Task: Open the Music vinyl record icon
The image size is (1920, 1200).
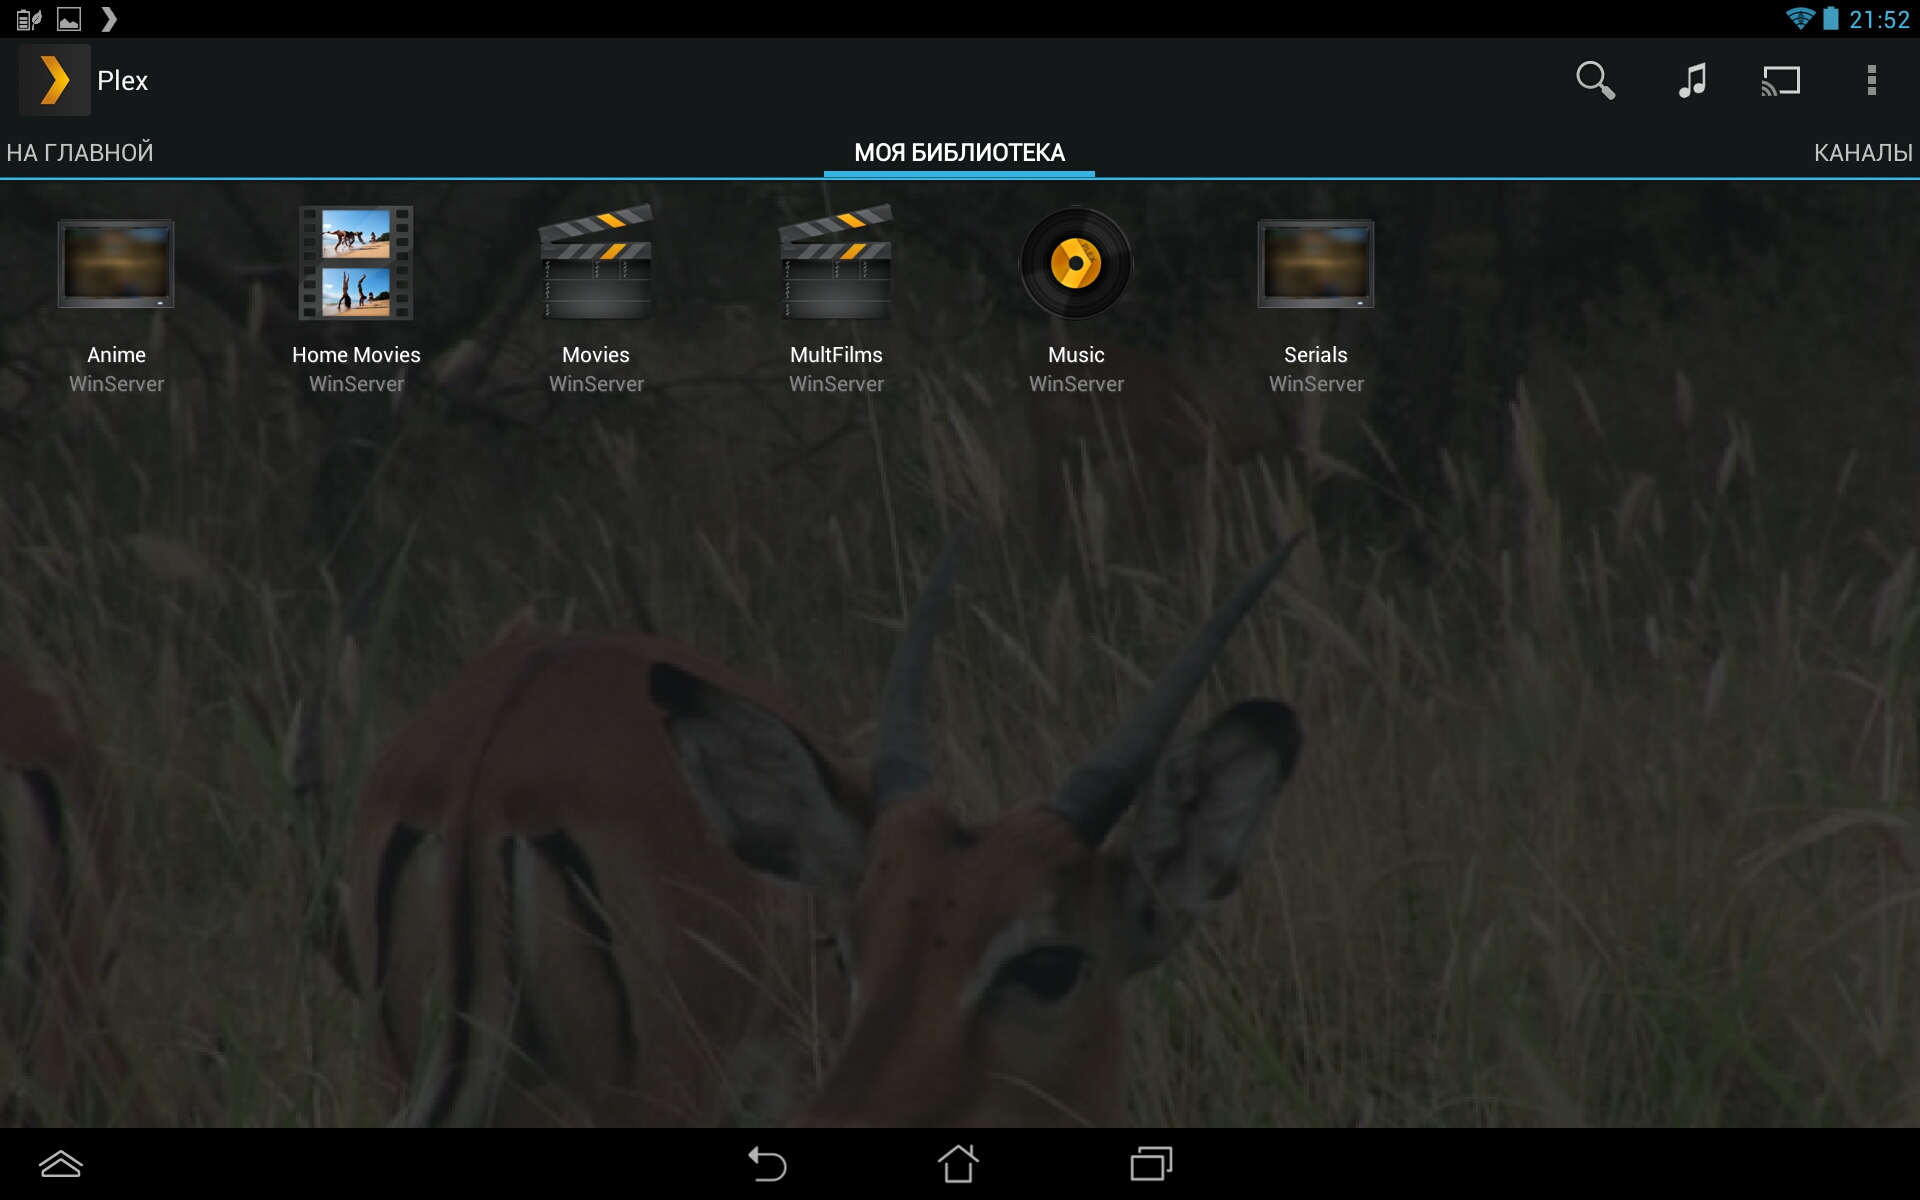Action: [1076, 264]
